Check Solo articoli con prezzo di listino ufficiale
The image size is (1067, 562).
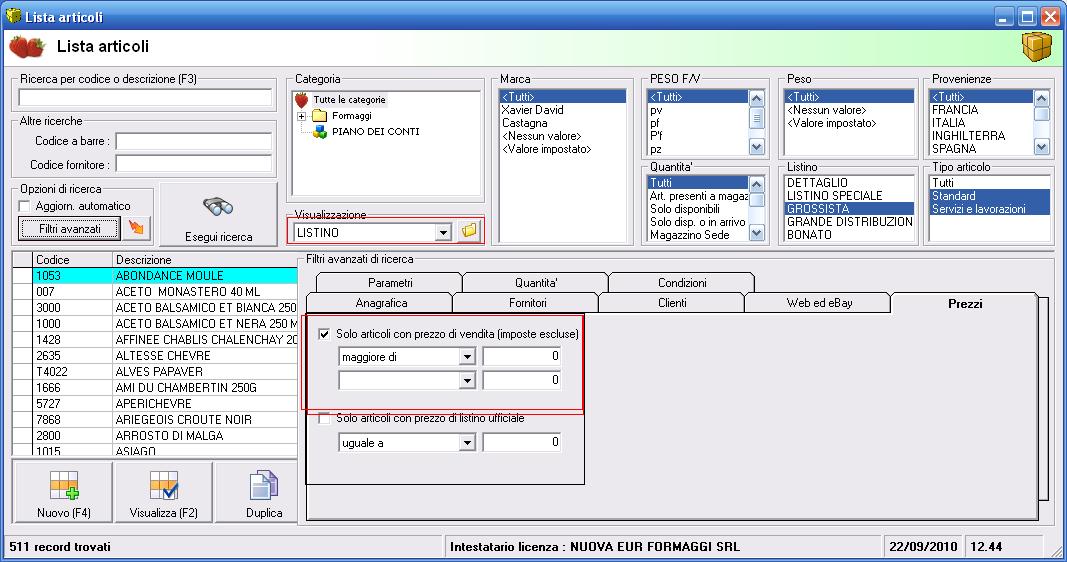(324, 418)
